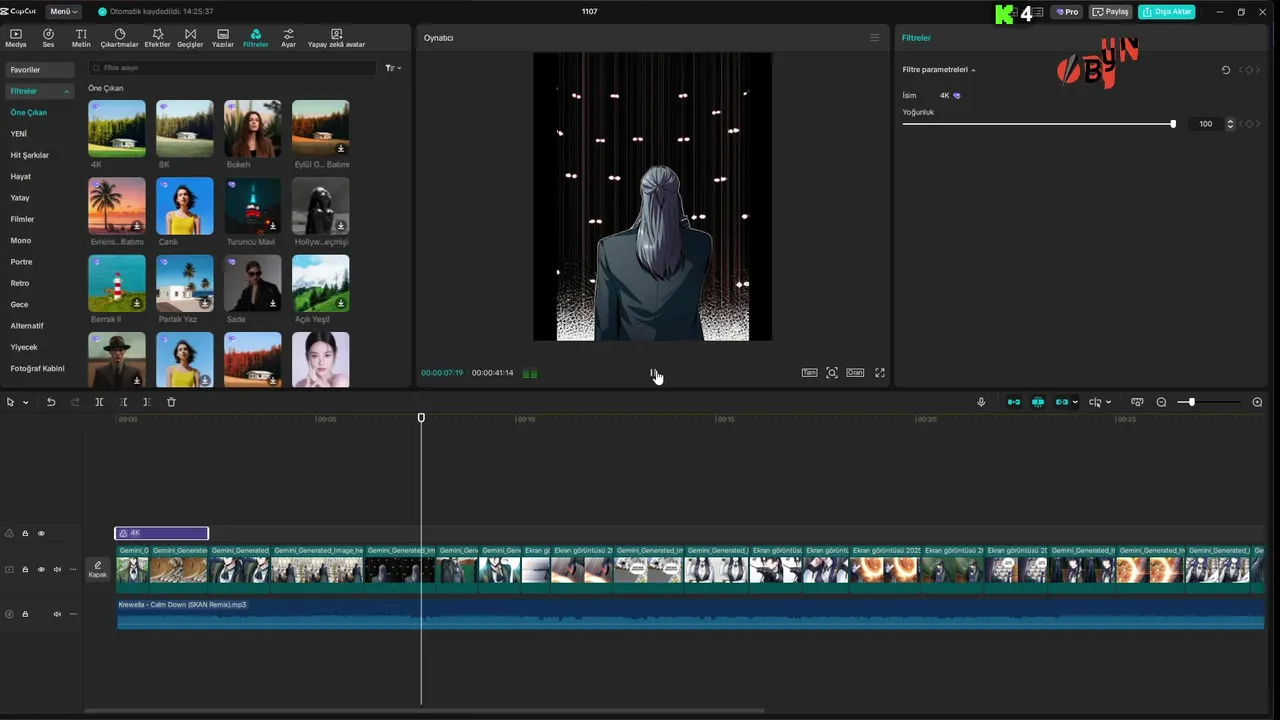
Task: Choose the 4K filter thumbnail
Action: click(117, 128)
